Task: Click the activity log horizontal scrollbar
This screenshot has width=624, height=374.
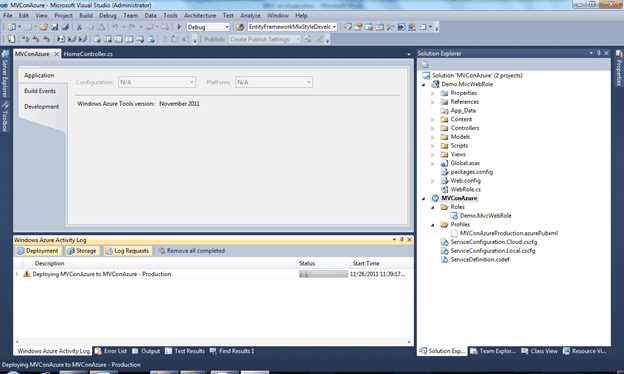Action: 213,342
